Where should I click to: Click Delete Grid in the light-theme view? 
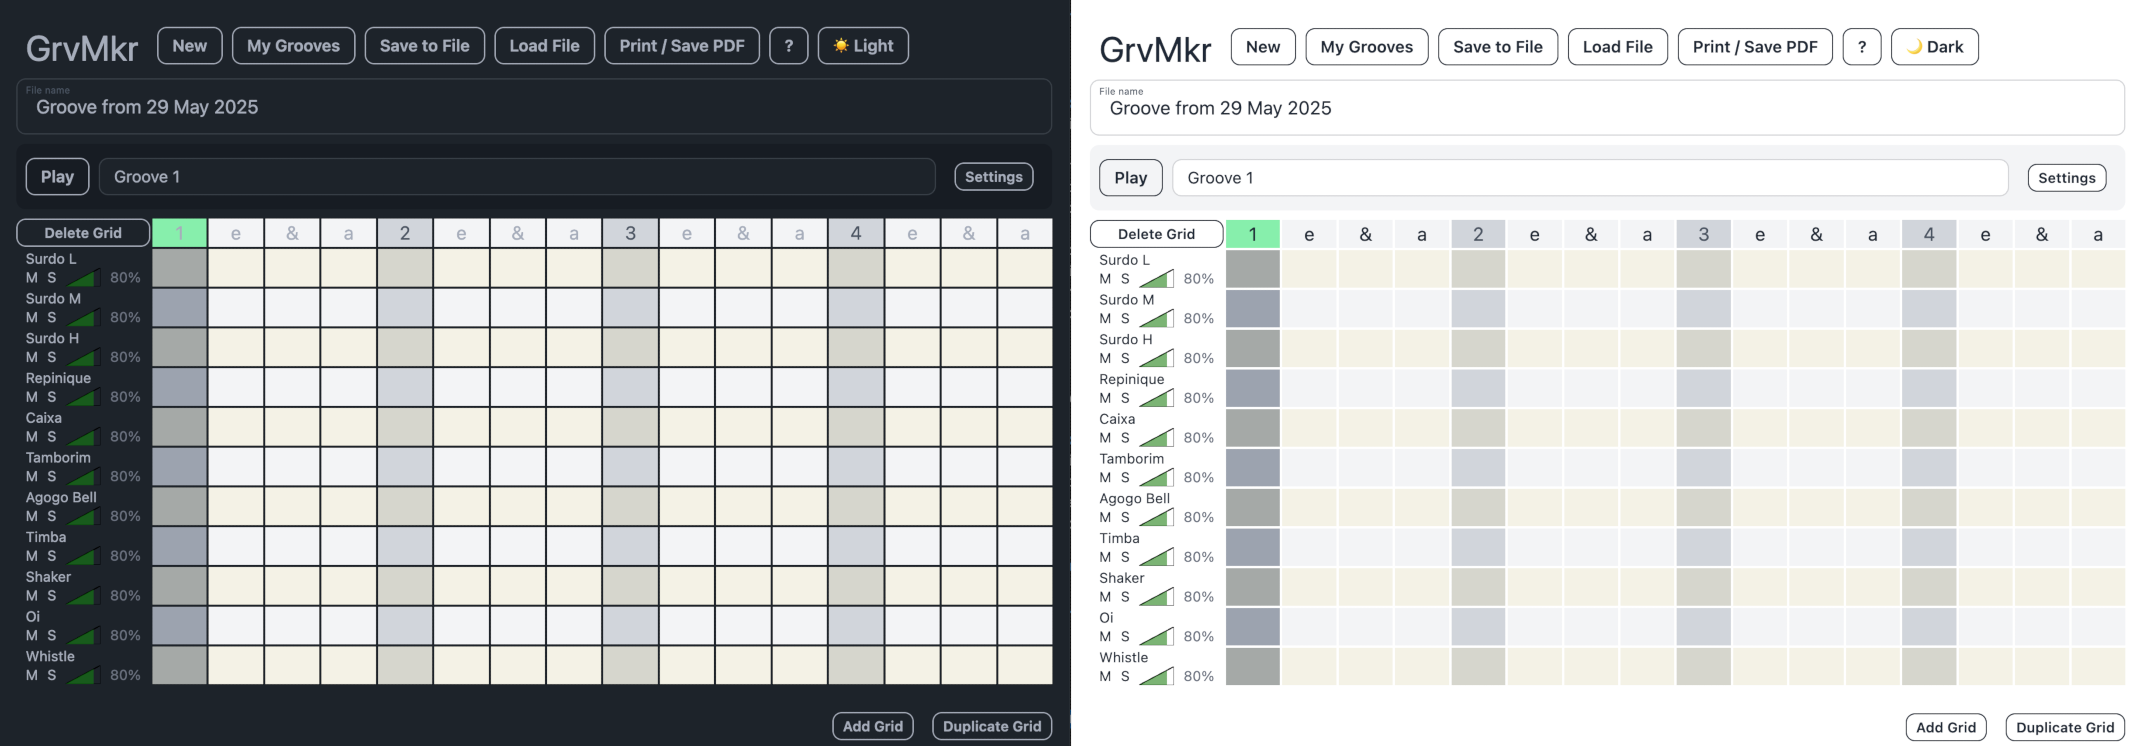[x=1157, y=234]
